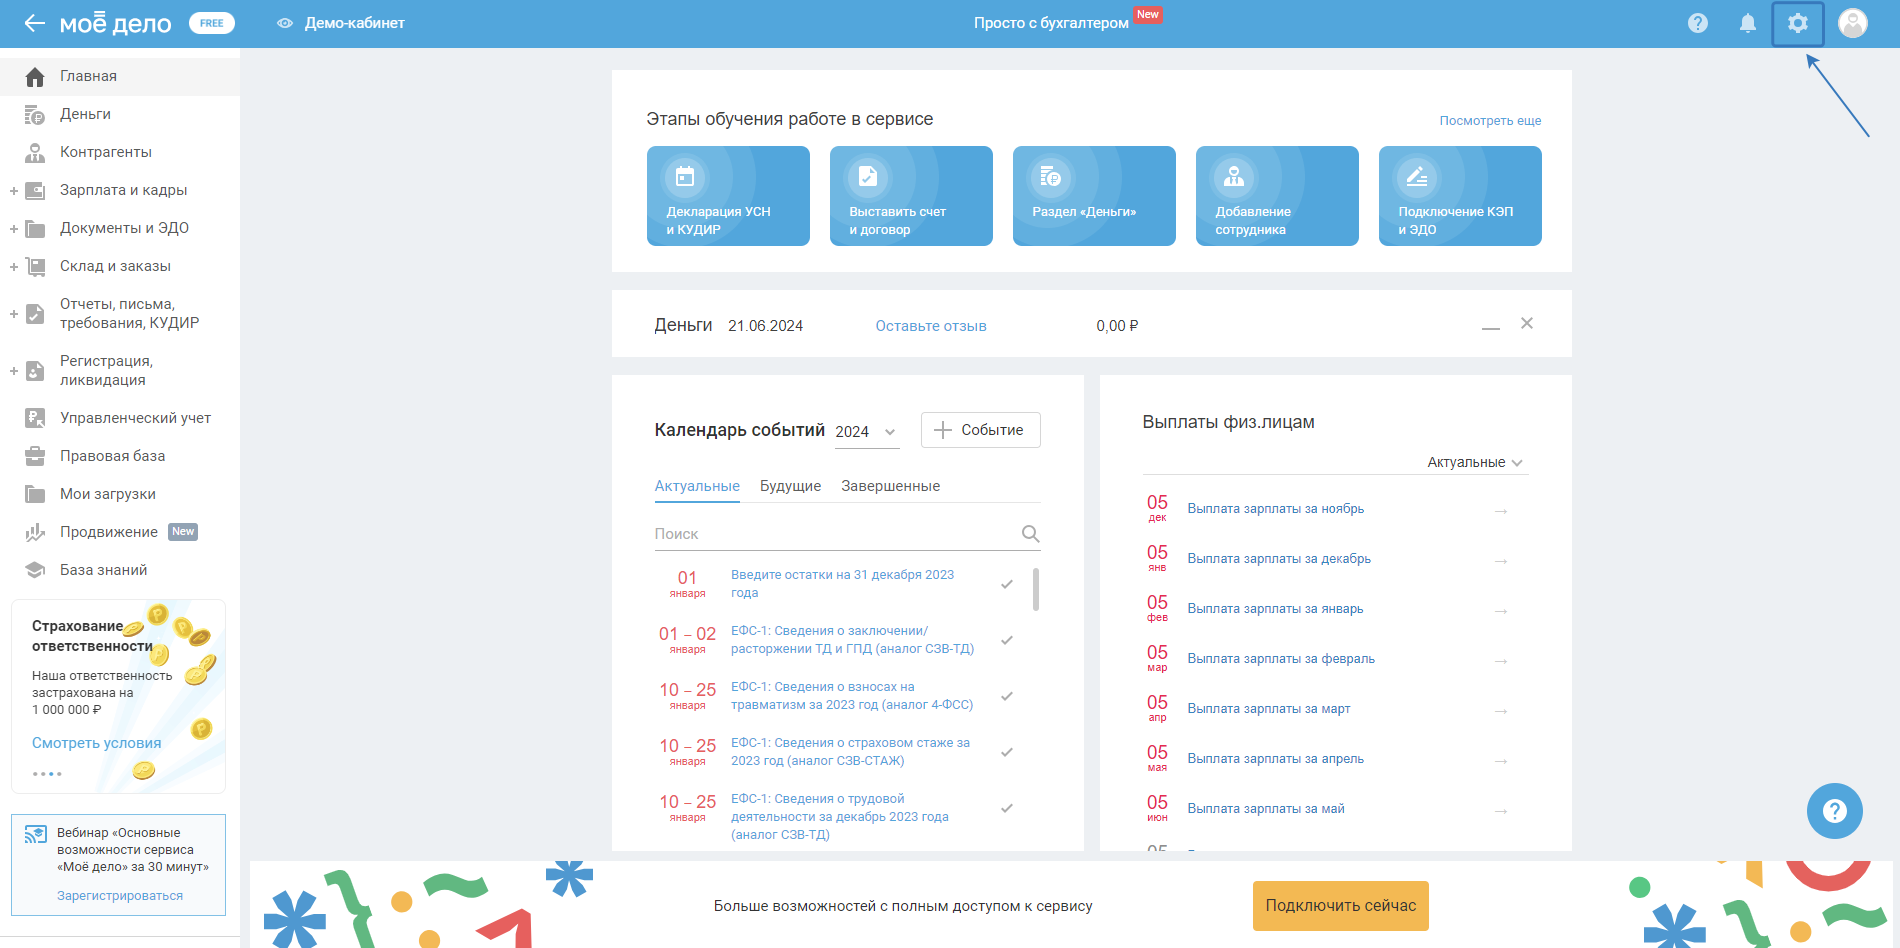Click Подключить сейчас button
Screen dimensions: 1900x948
[1341, 906]
